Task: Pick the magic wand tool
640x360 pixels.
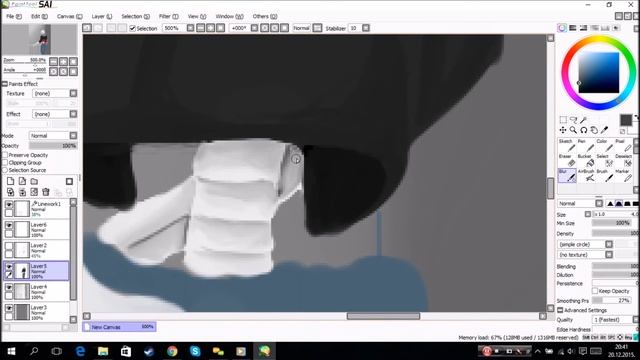Action: tap(584, 120)
